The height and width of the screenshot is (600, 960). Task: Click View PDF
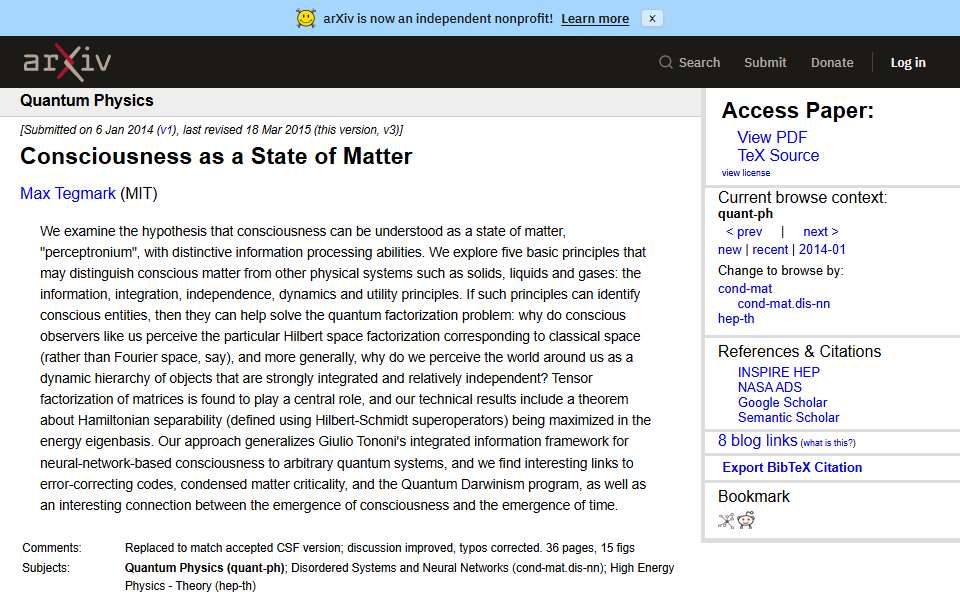[x=771, y=137]
